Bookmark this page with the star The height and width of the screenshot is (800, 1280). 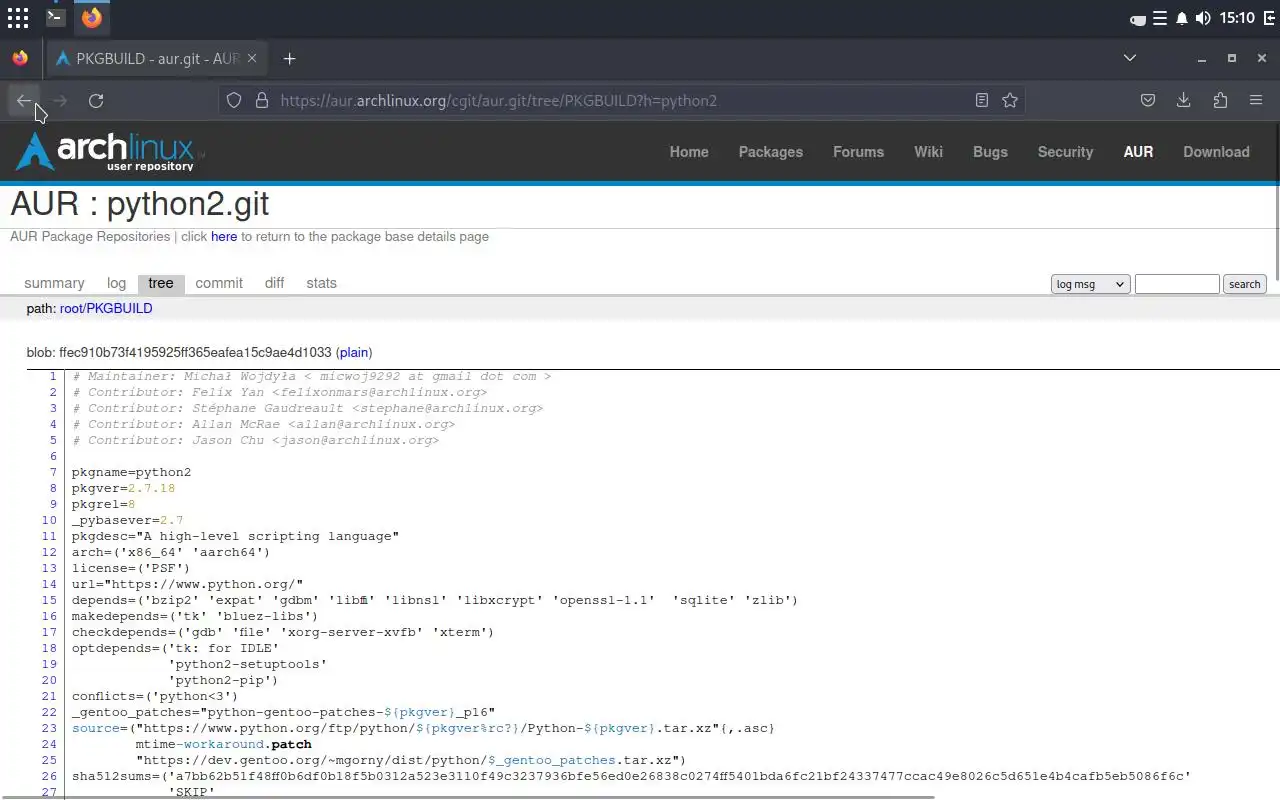coord(1010,100)
